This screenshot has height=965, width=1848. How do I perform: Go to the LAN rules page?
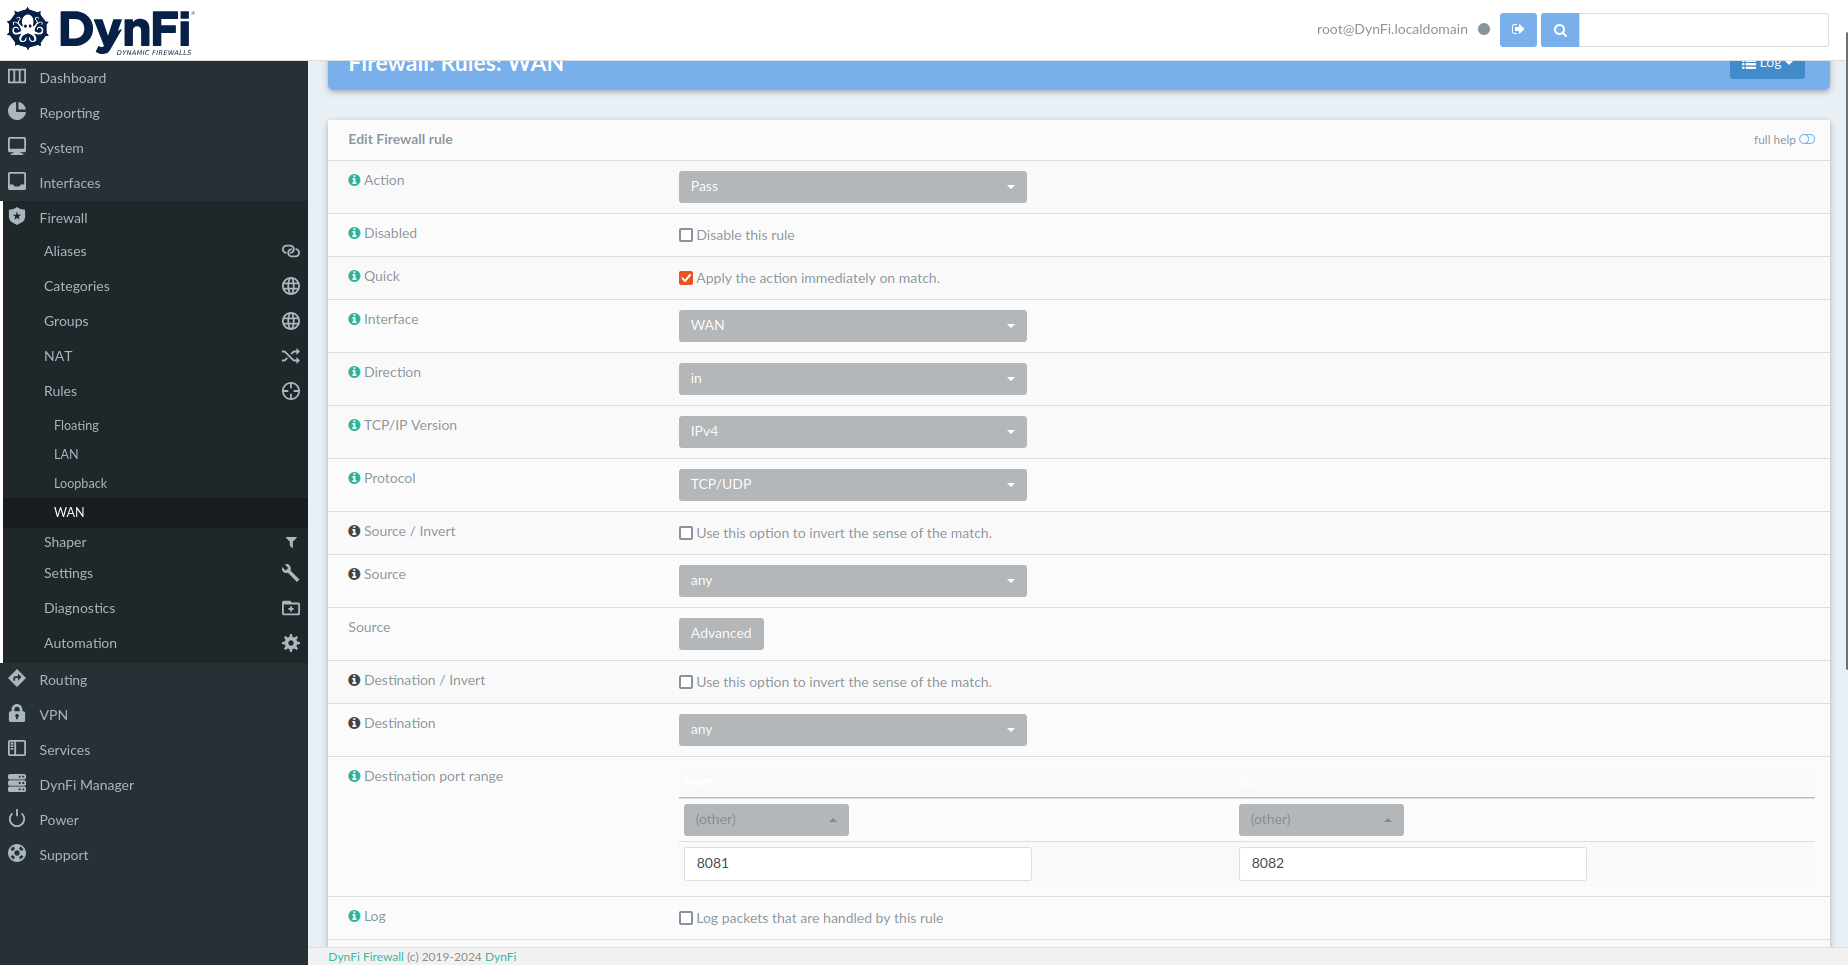pyautogui.click(x=66, y=454)
